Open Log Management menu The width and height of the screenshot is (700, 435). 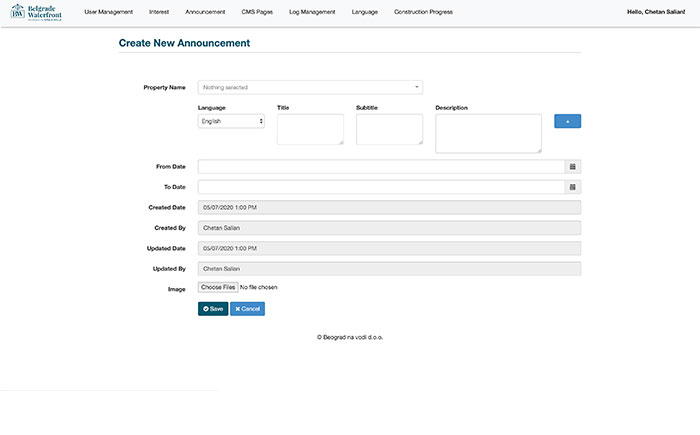coord(312,12)
